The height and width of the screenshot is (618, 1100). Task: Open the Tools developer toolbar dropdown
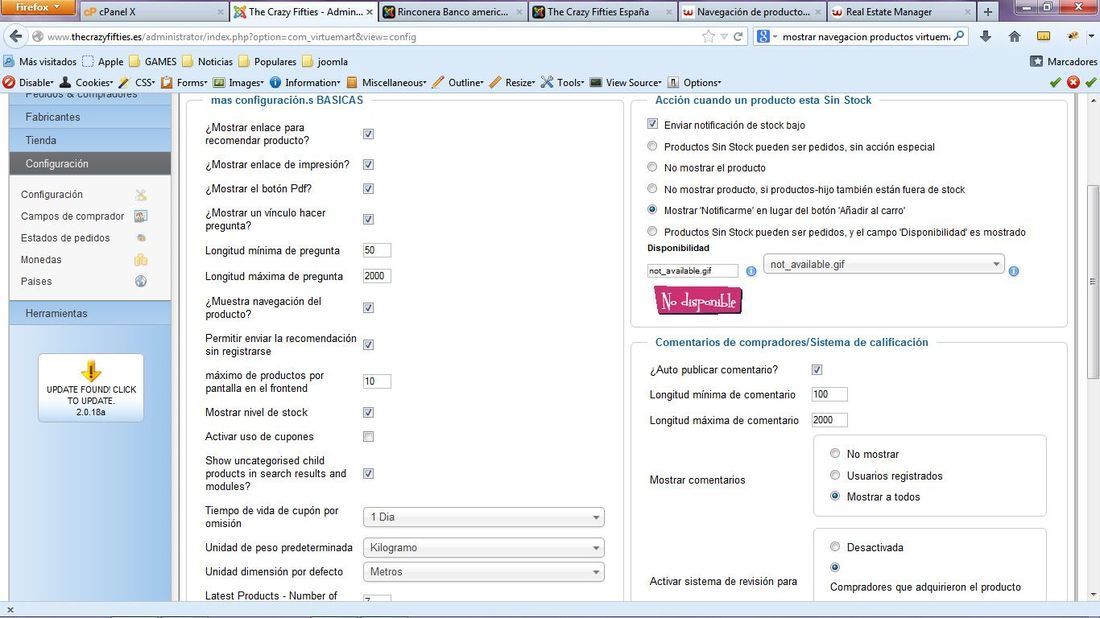pyautogui.click(x=563, y=83)
